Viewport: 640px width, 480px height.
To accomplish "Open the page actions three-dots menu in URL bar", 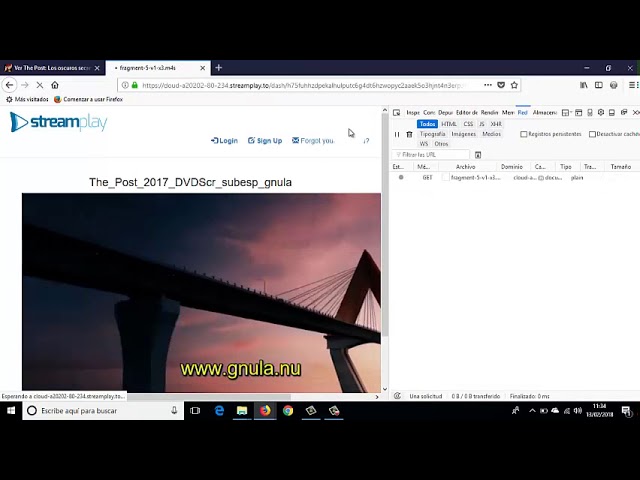I will click(488, 85).
